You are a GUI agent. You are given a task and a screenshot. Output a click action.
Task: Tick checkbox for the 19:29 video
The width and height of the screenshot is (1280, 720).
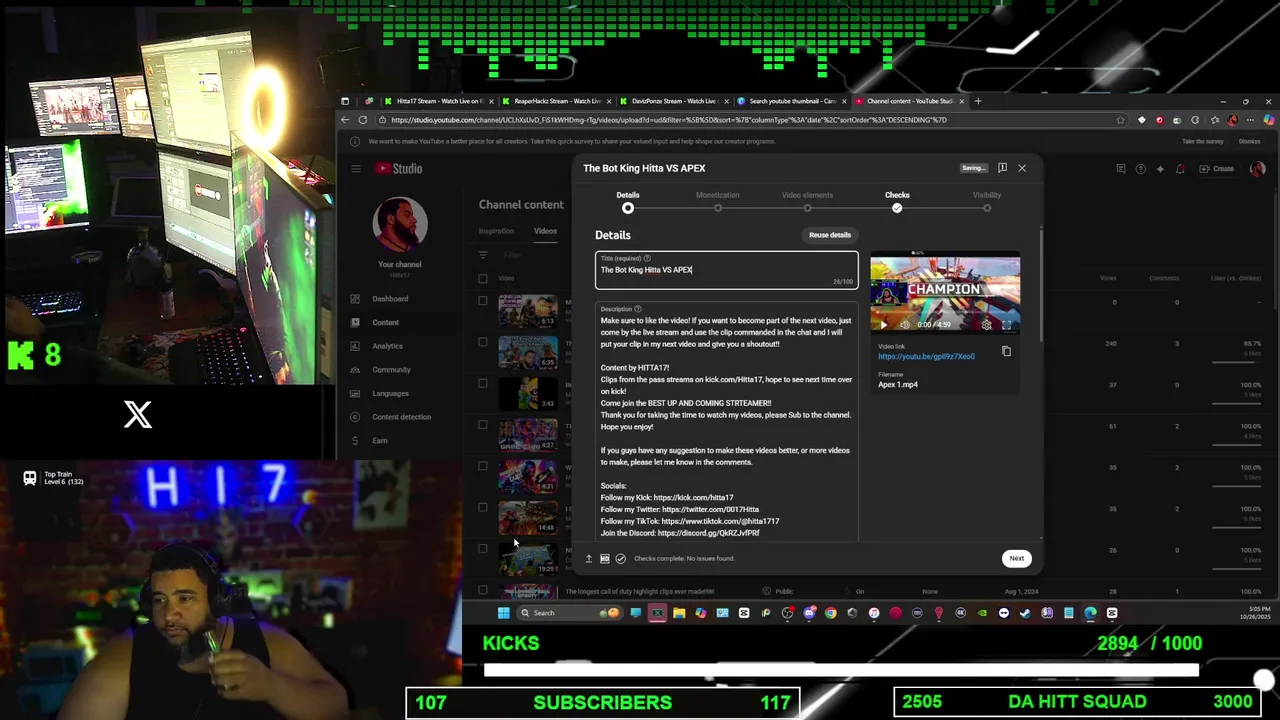coord(483,549)
